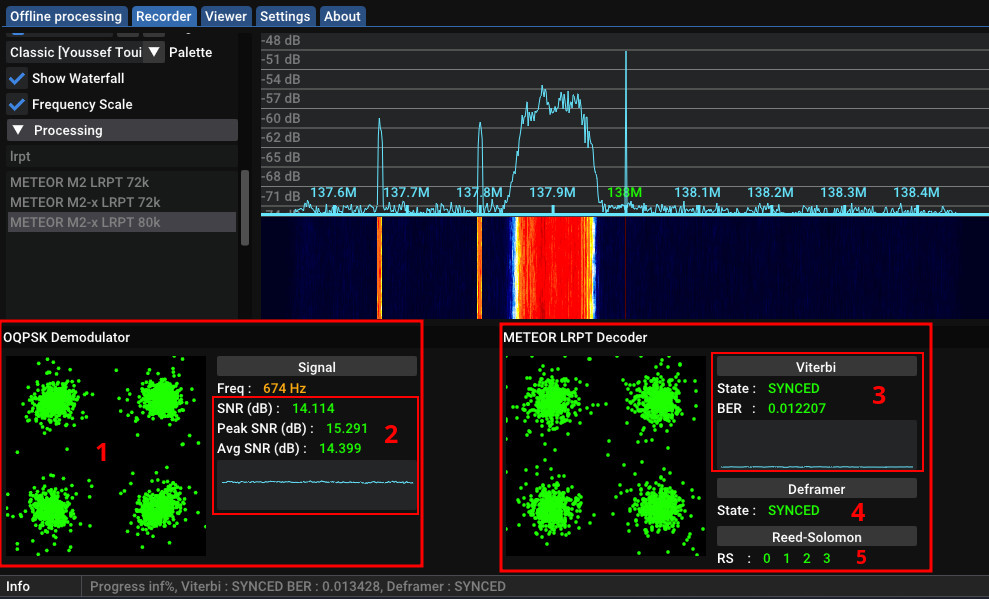Open the Viewer tab
The width and height of the screenshot is (989, 599).
coord(225,16)
